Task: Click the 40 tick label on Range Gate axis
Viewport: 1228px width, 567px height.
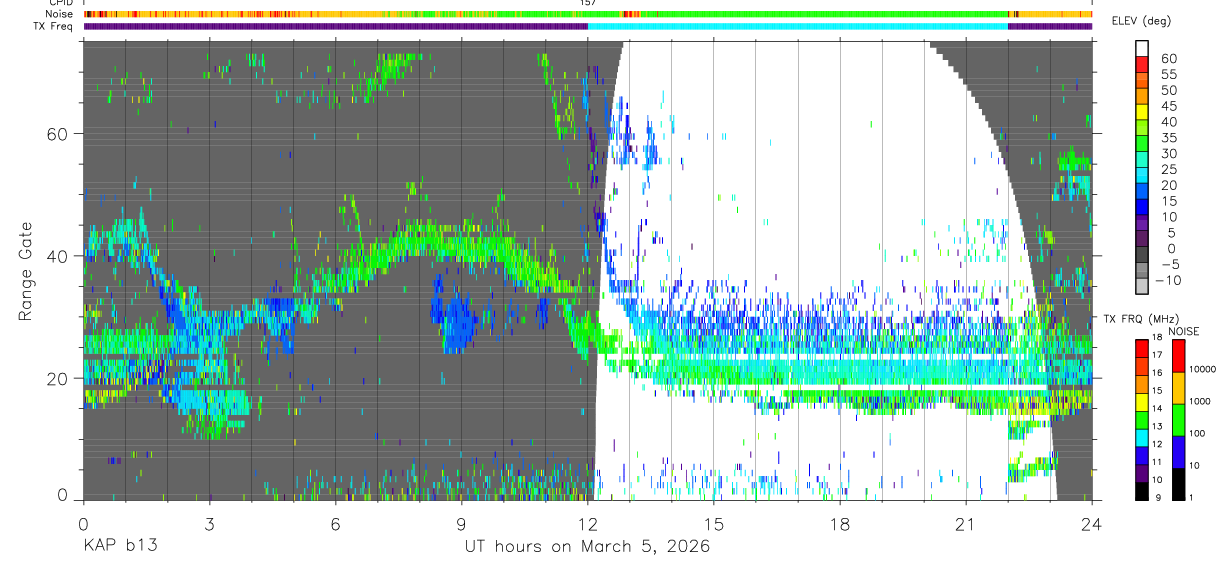Action: (58, 256)
